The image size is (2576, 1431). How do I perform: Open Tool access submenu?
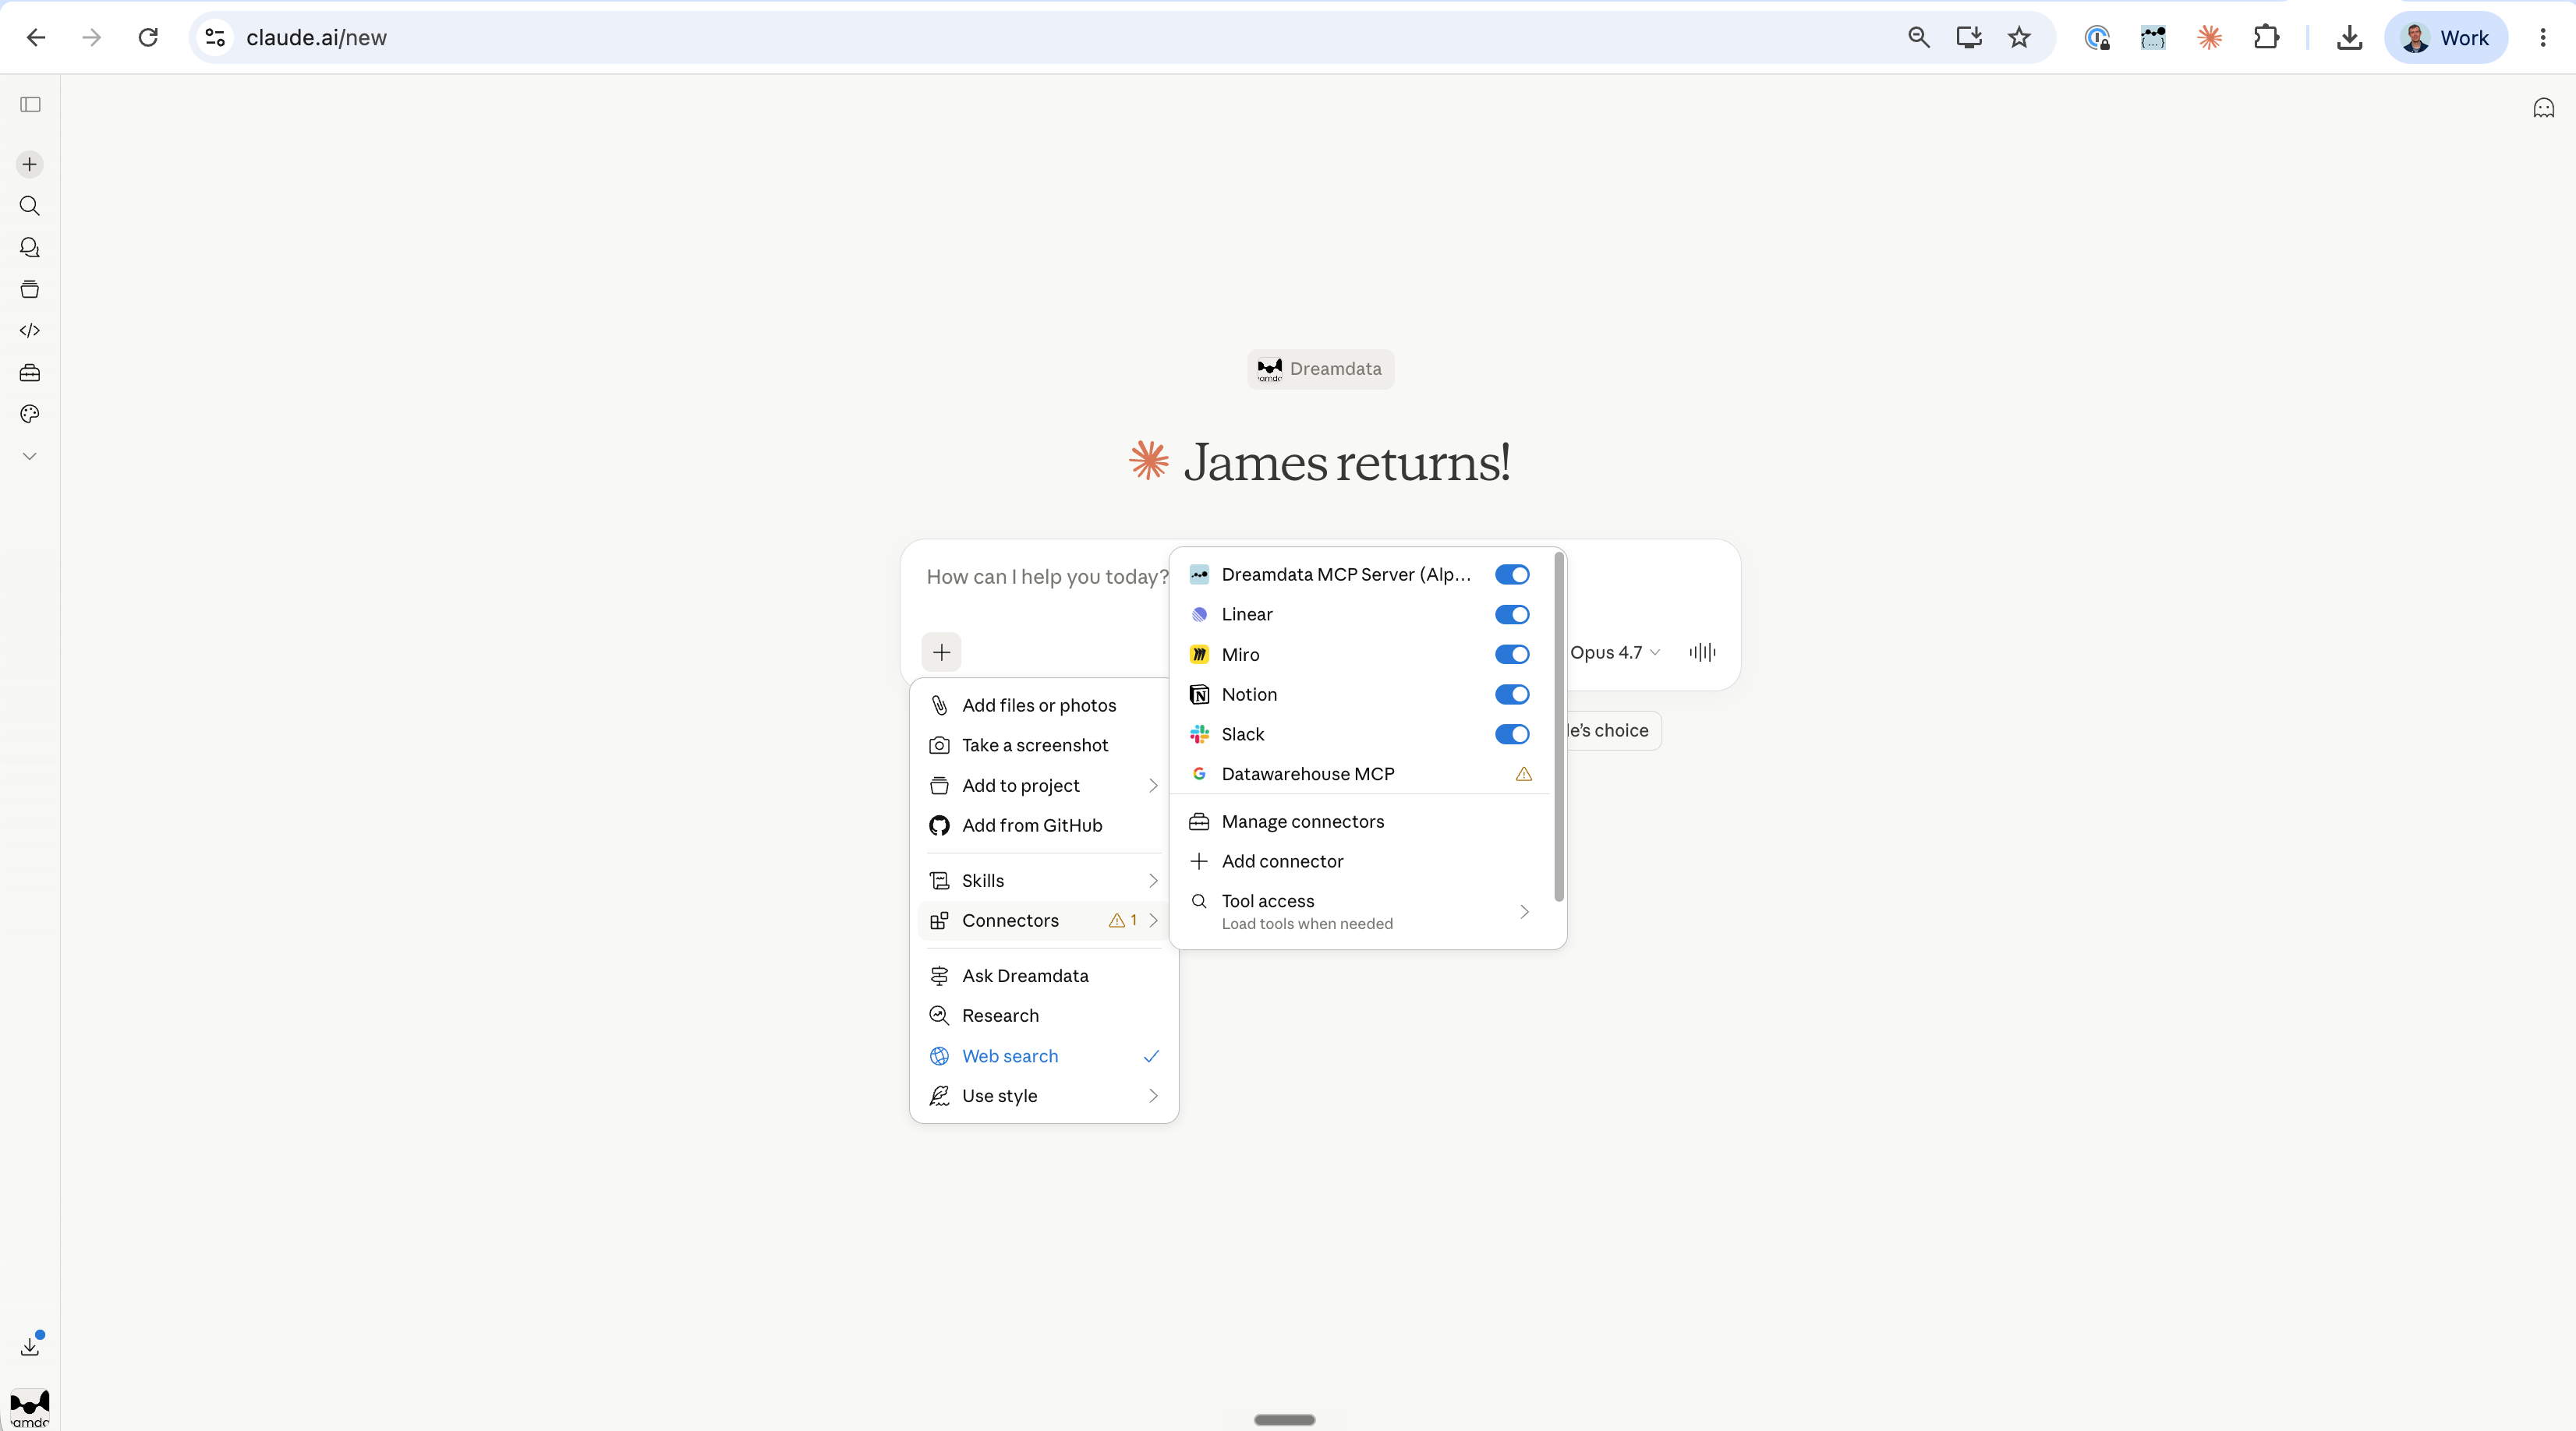[1360, 911]
